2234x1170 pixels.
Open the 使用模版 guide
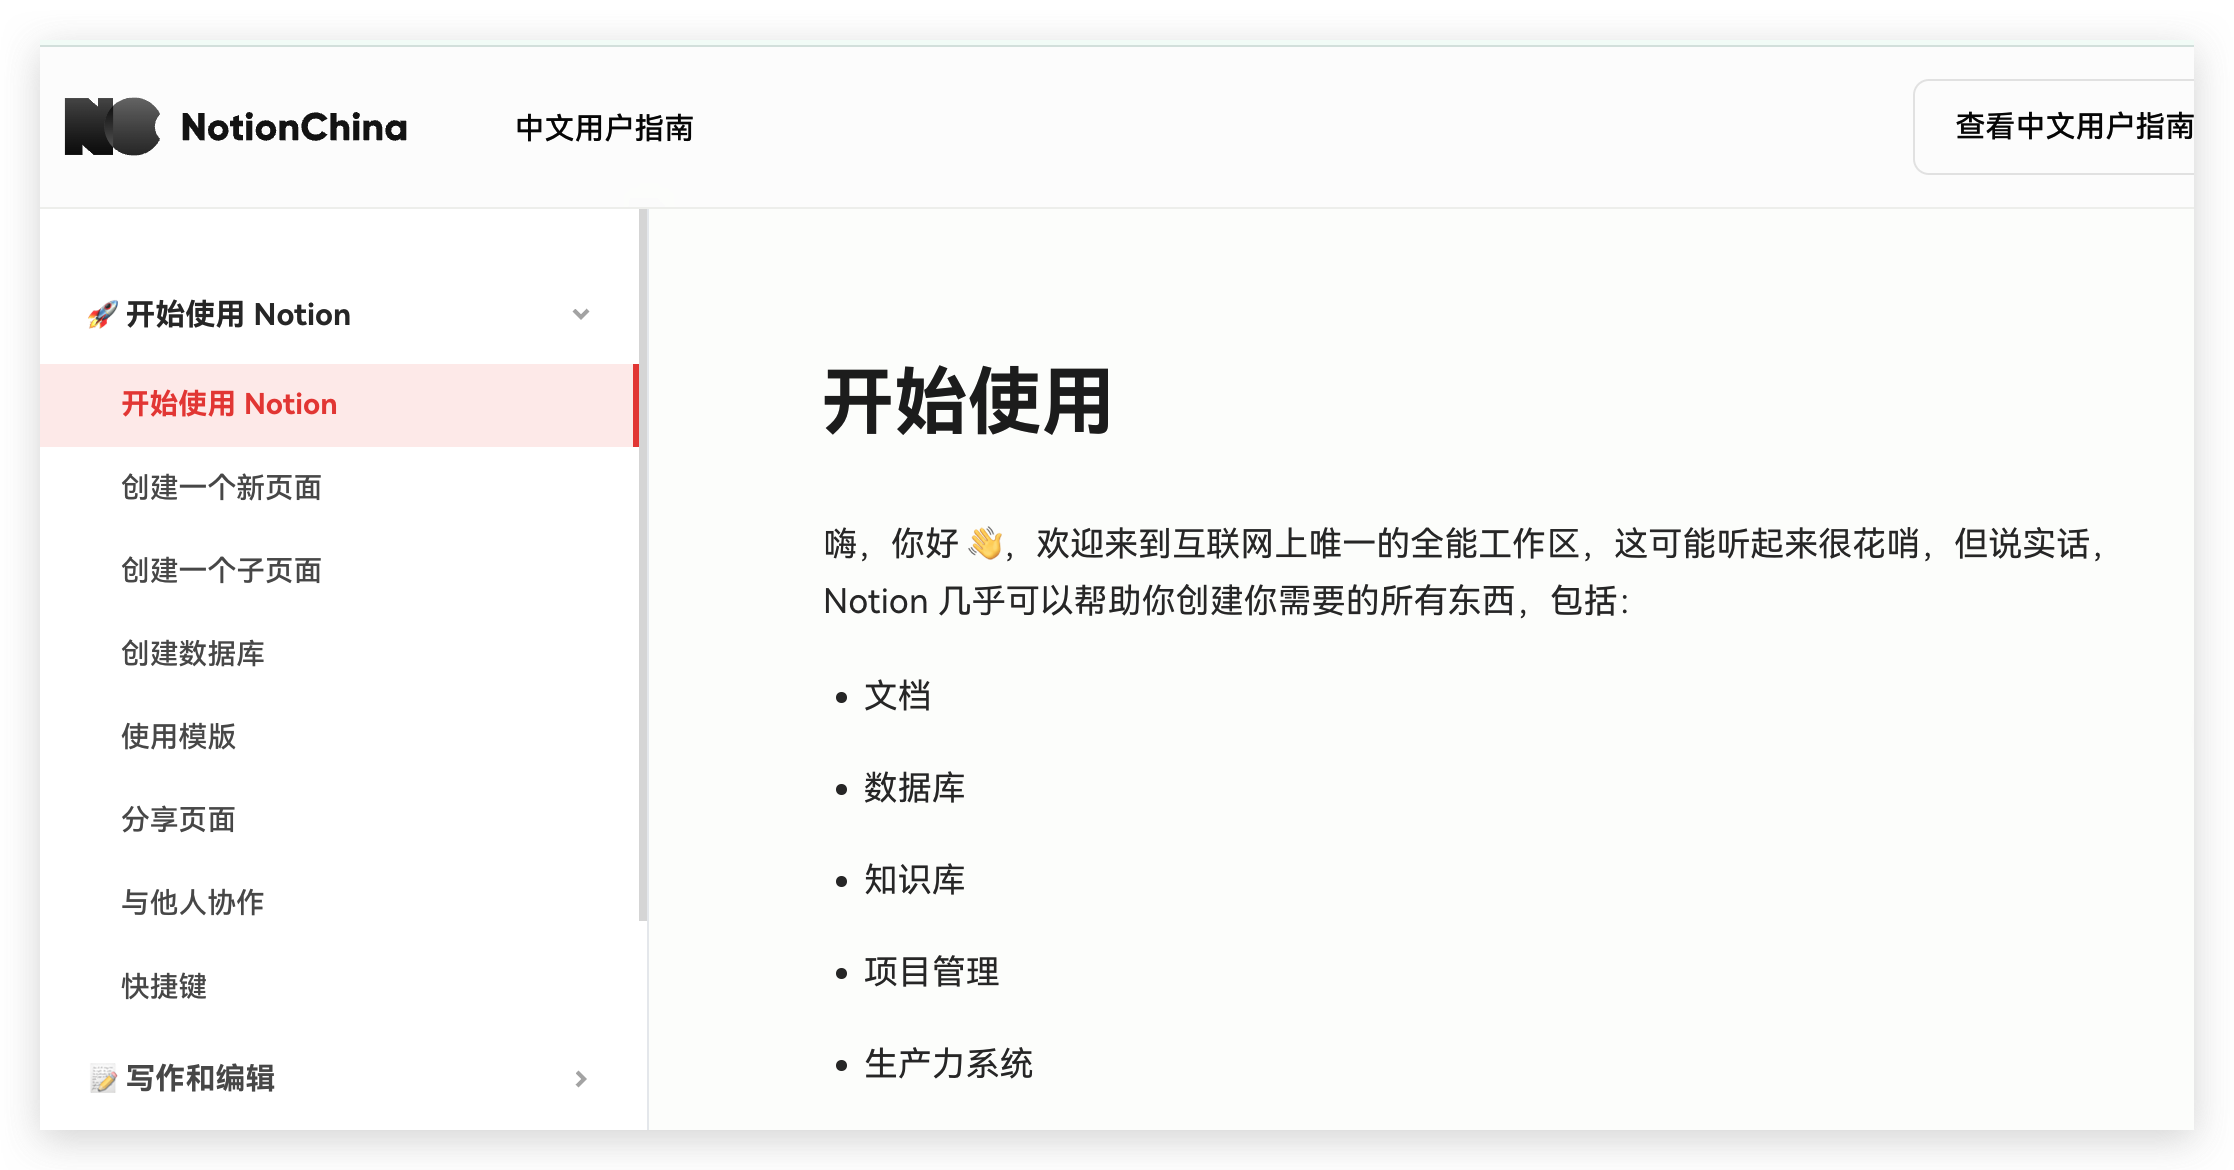click(179, 737)
